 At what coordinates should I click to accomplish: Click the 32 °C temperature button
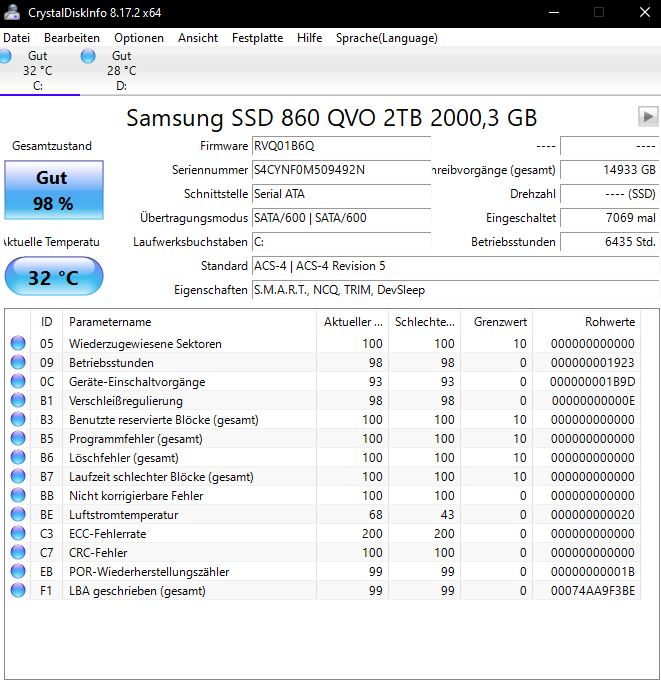click(54, 277)
